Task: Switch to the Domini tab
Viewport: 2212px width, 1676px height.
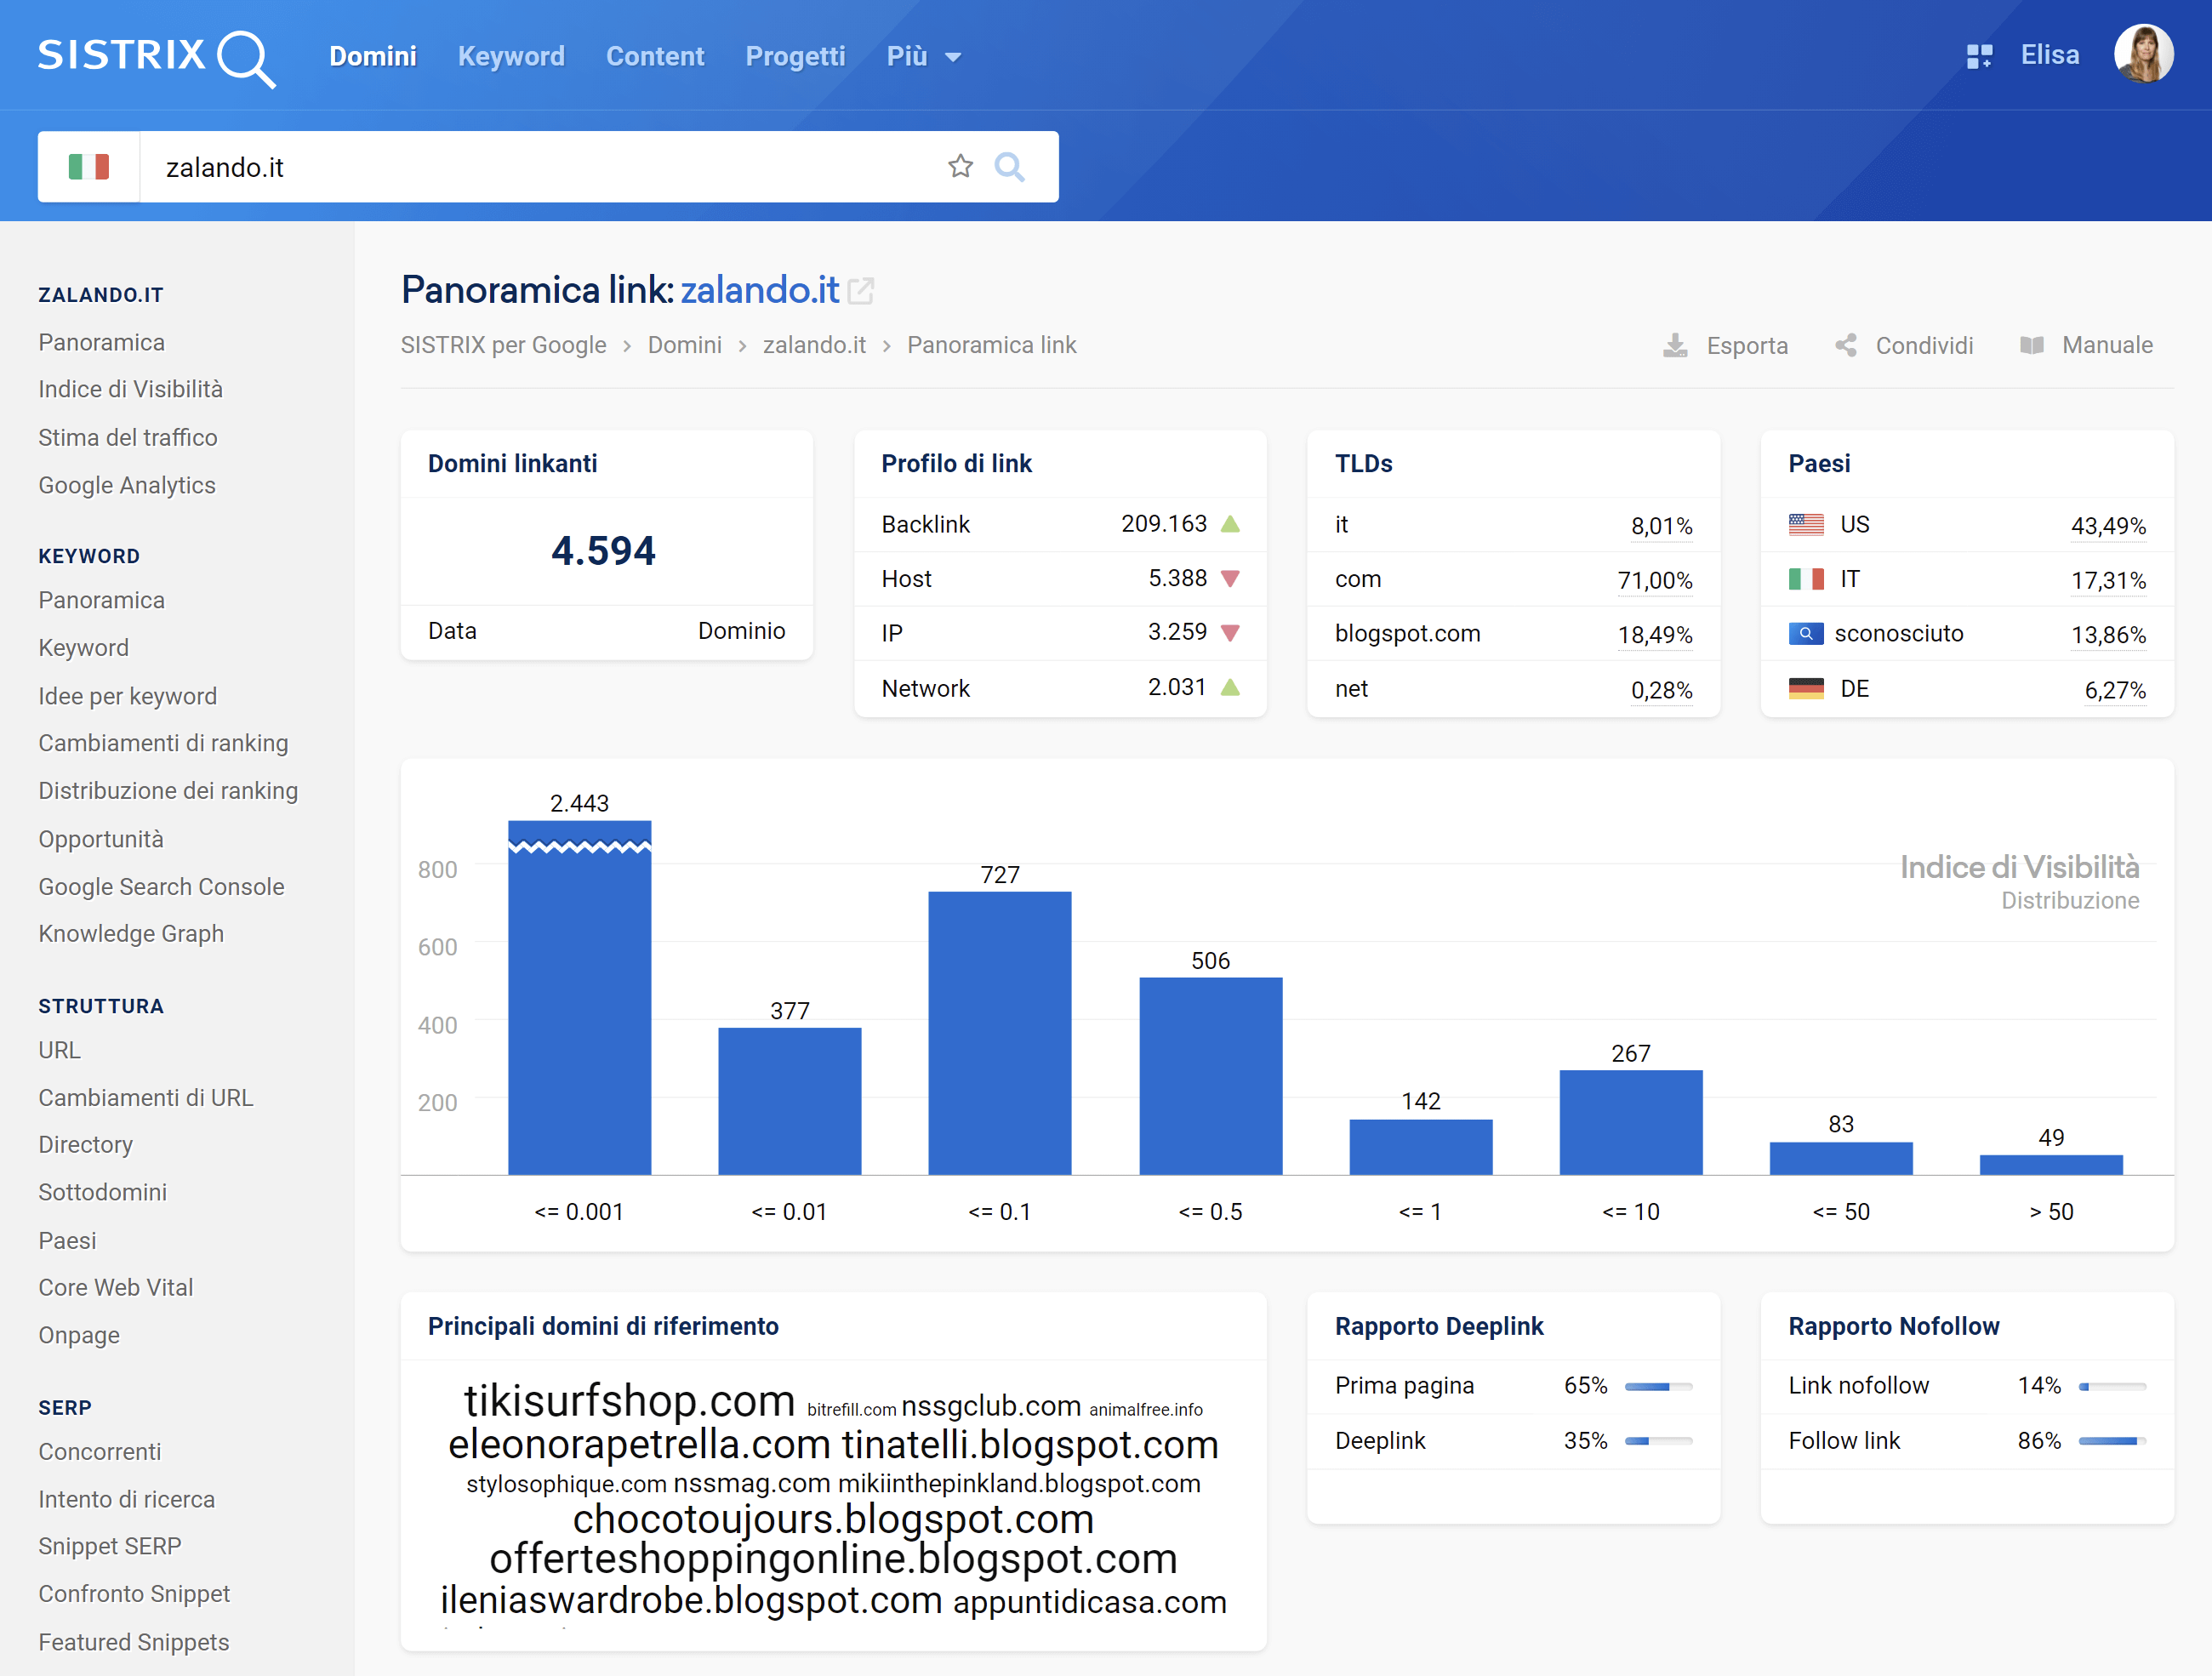Action: pyautogui.click(x=373, y=57)
